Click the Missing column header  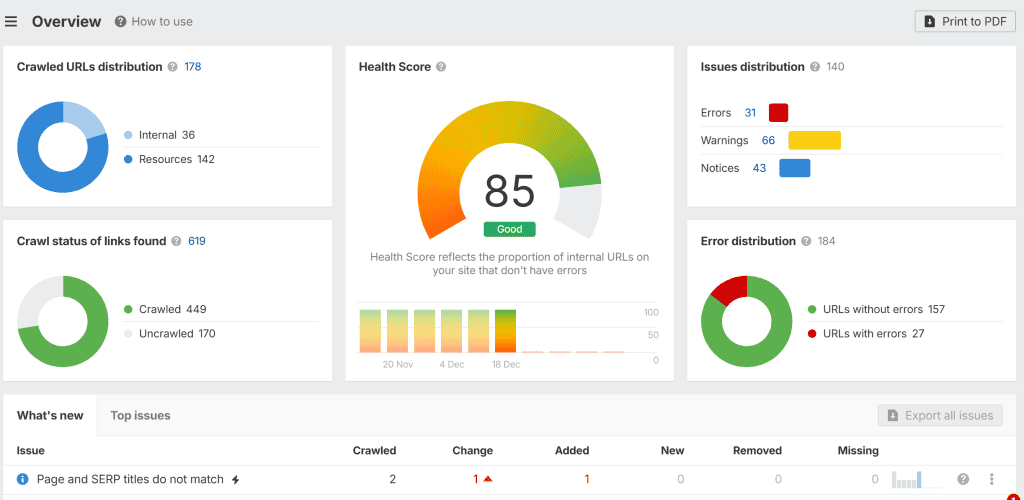click(x=858, y=450)
